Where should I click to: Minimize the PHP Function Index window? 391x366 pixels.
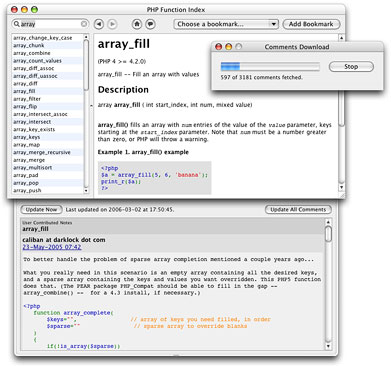[x=24, y=10]
